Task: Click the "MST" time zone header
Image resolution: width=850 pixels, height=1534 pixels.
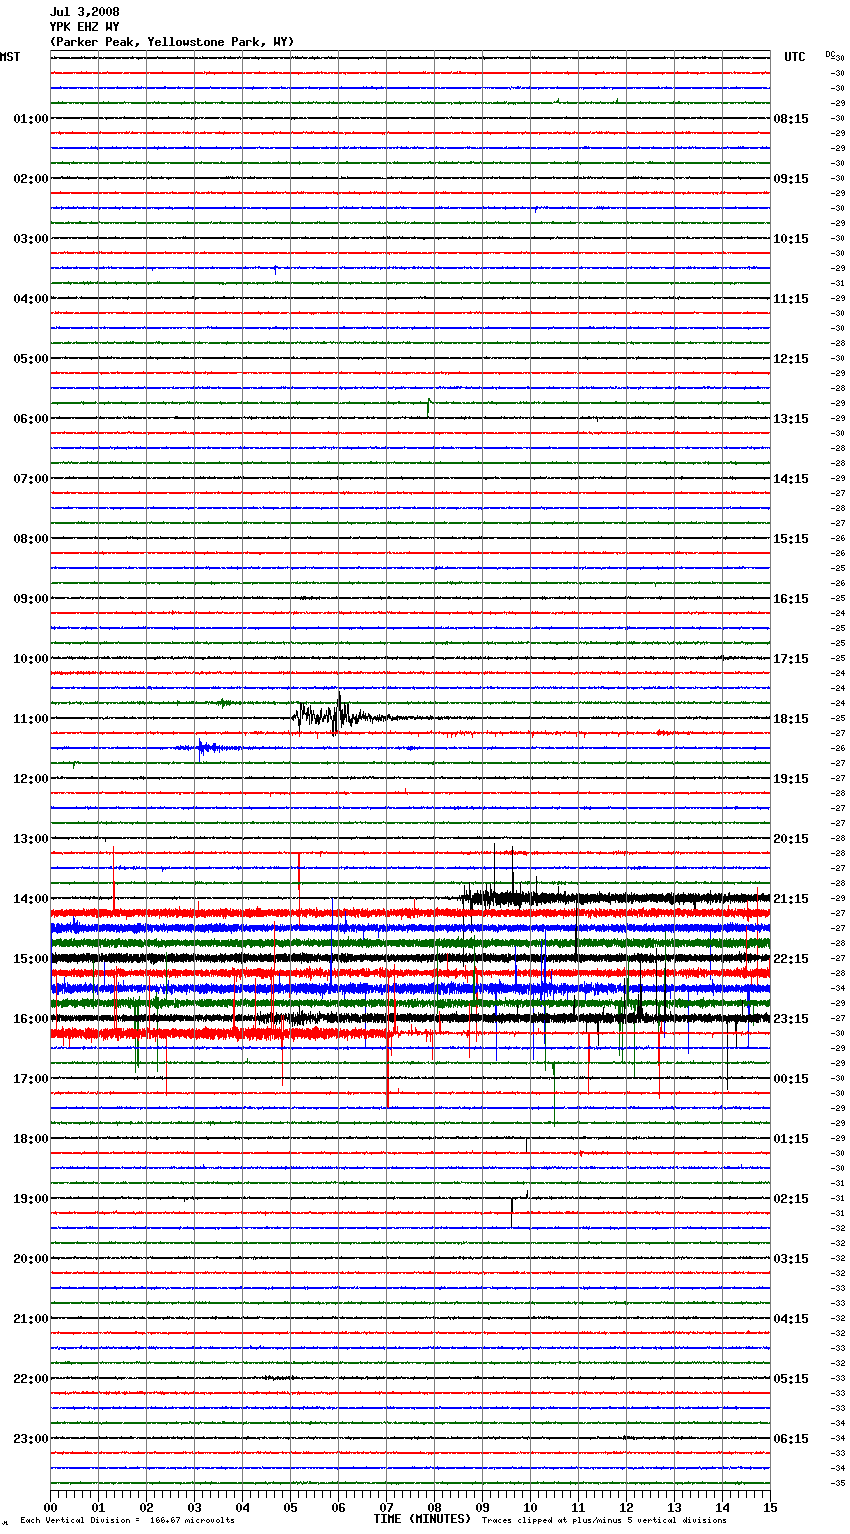Action: tap(10, 57)
